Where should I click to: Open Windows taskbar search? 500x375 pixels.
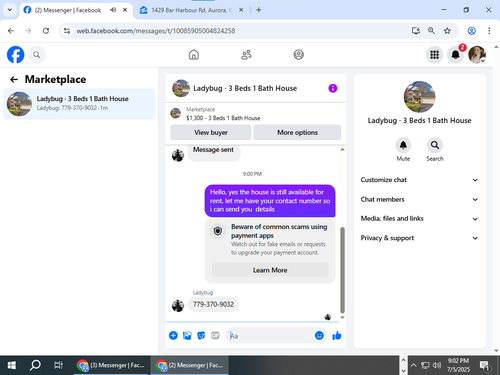[35, 365]
